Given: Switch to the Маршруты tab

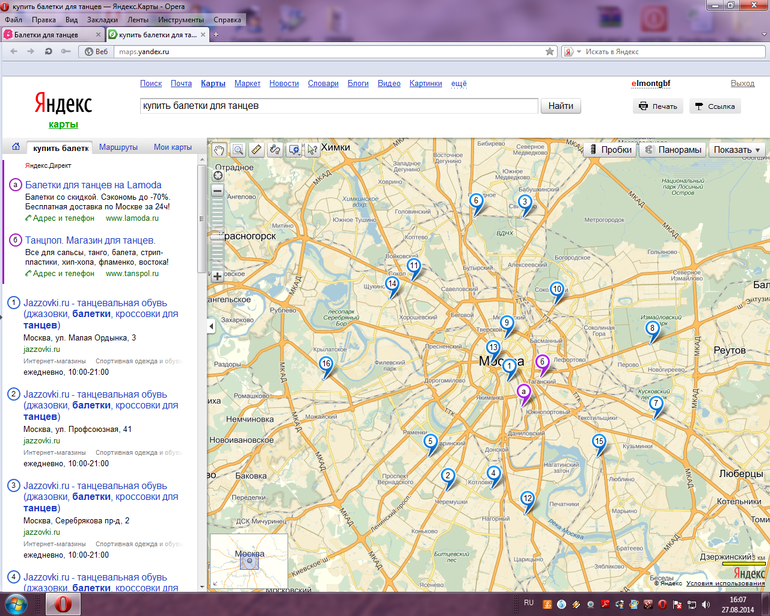Looking at the screenshot, I should tap(118, 147).
